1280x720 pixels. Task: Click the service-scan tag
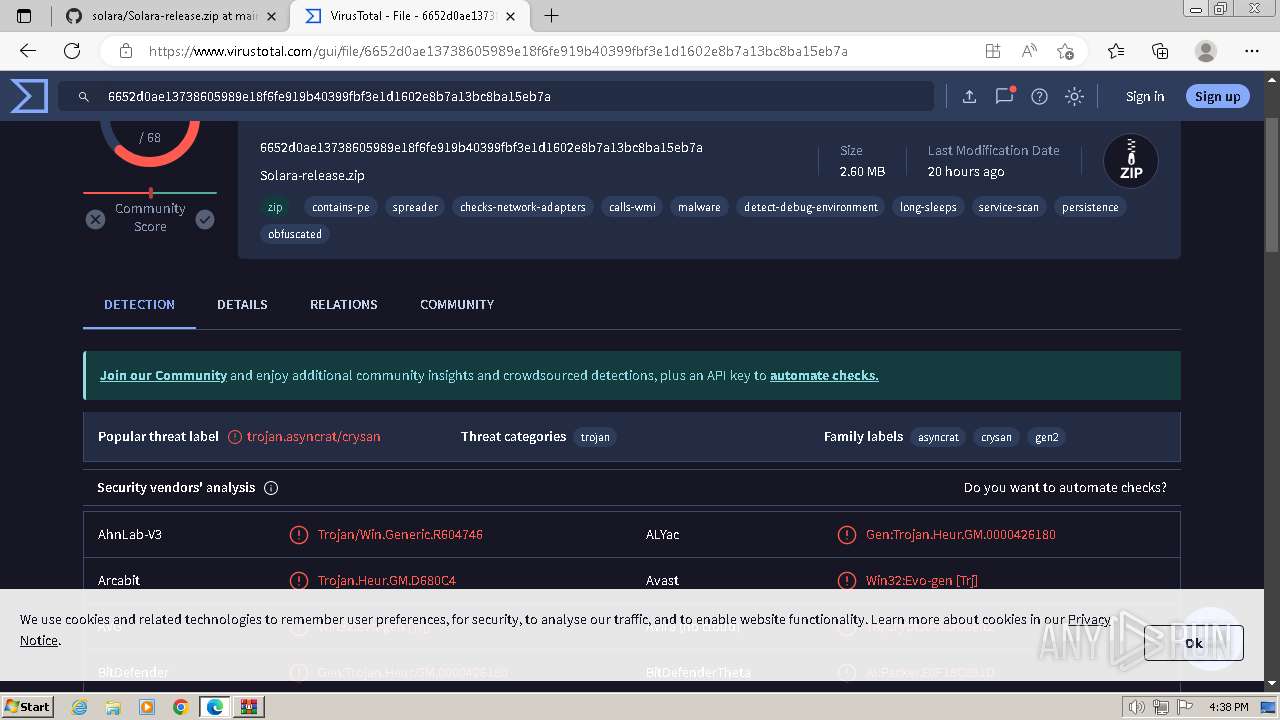coord(1009,207)
